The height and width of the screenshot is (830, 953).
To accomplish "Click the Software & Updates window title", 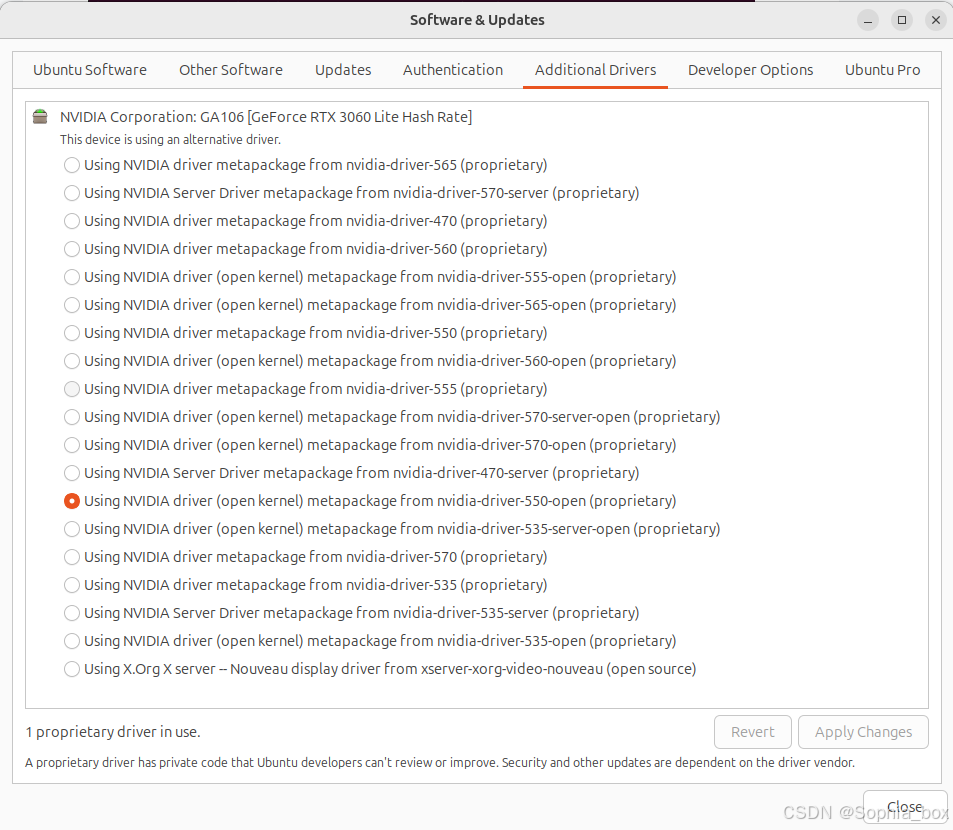I will [x=477, y=20].
